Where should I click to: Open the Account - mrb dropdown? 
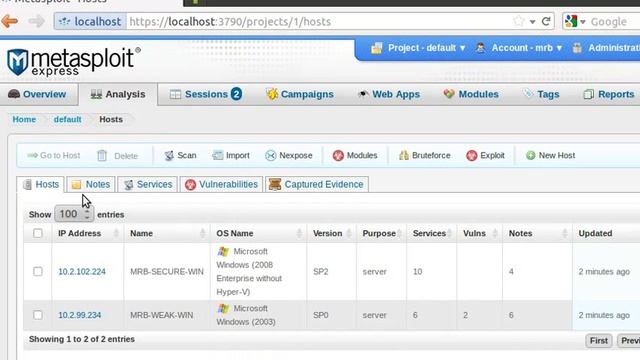click(520, 48)
